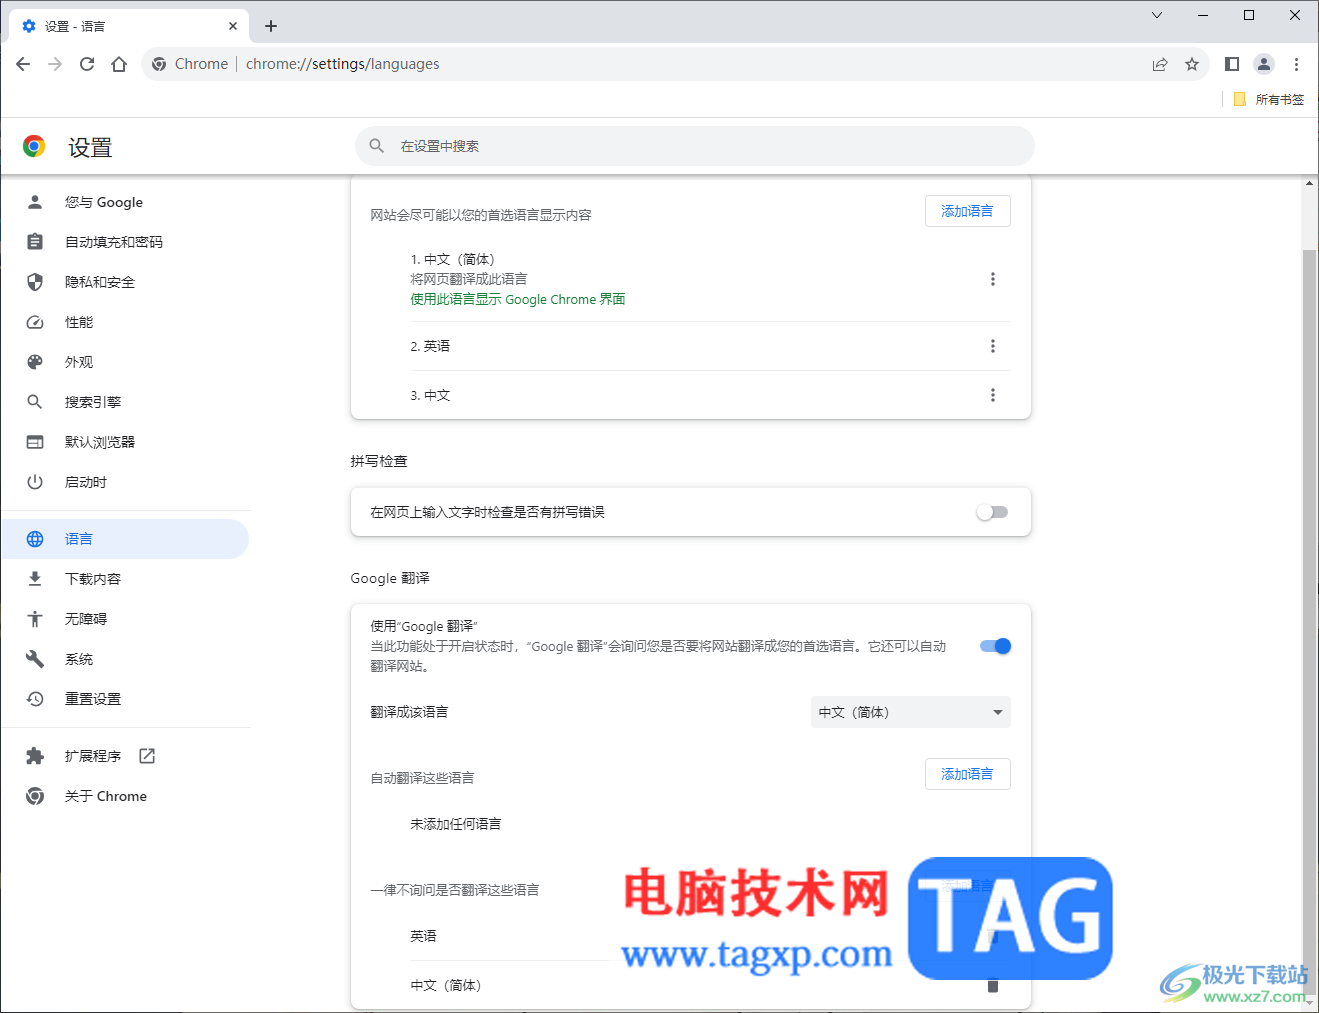Click the address bar URL chrome://settings/languages
Viewport: 1319px width, 1013px height.
pos(342,64)
